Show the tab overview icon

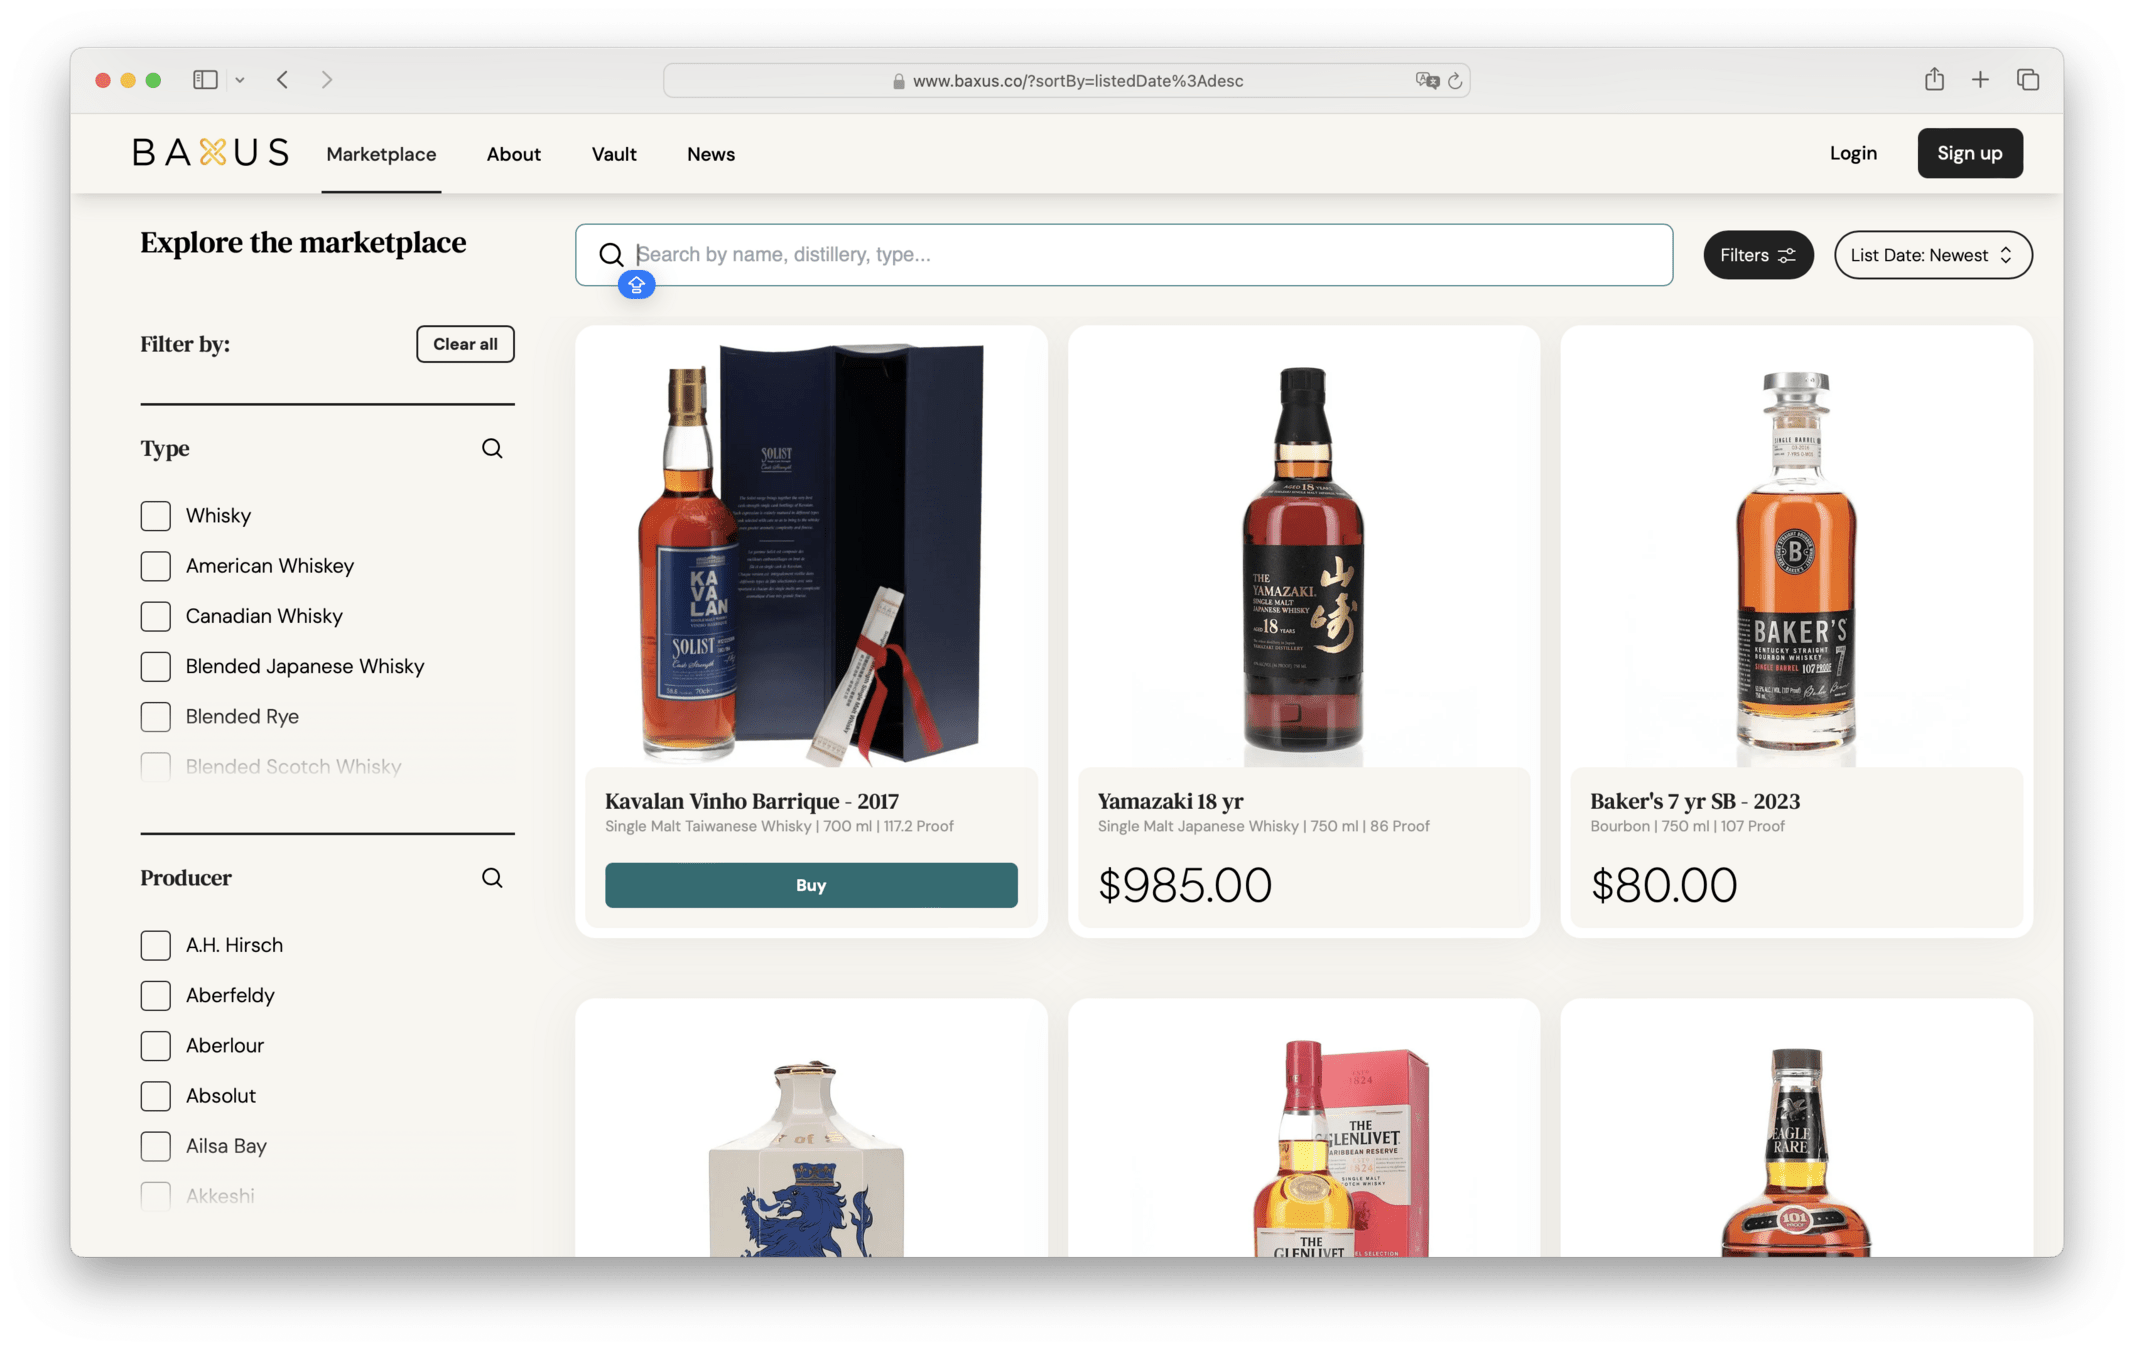coord(2028,80)
